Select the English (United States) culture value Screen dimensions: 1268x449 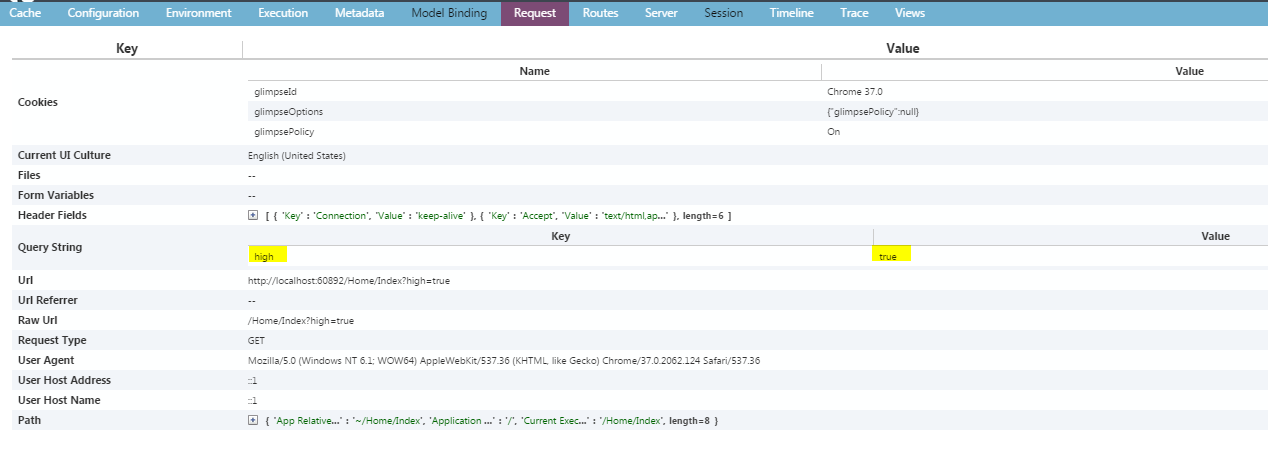296,156
